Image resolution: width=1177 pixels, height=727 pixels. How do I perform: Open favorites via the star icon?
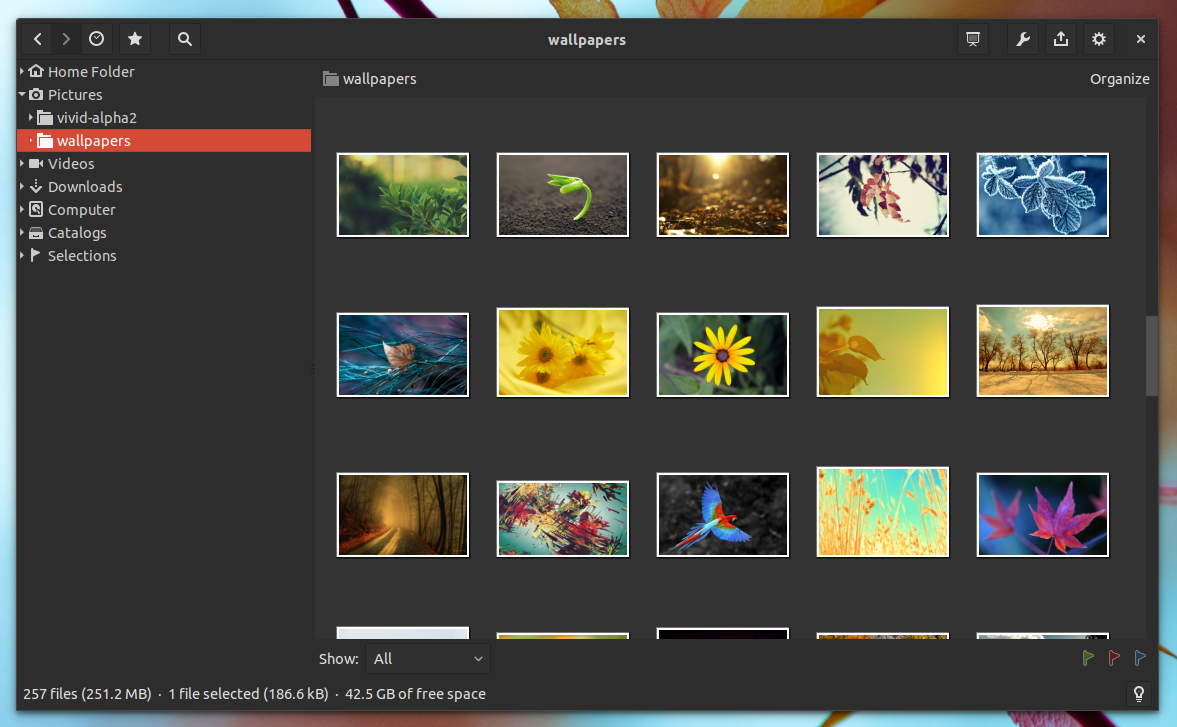tap(135, 39)
